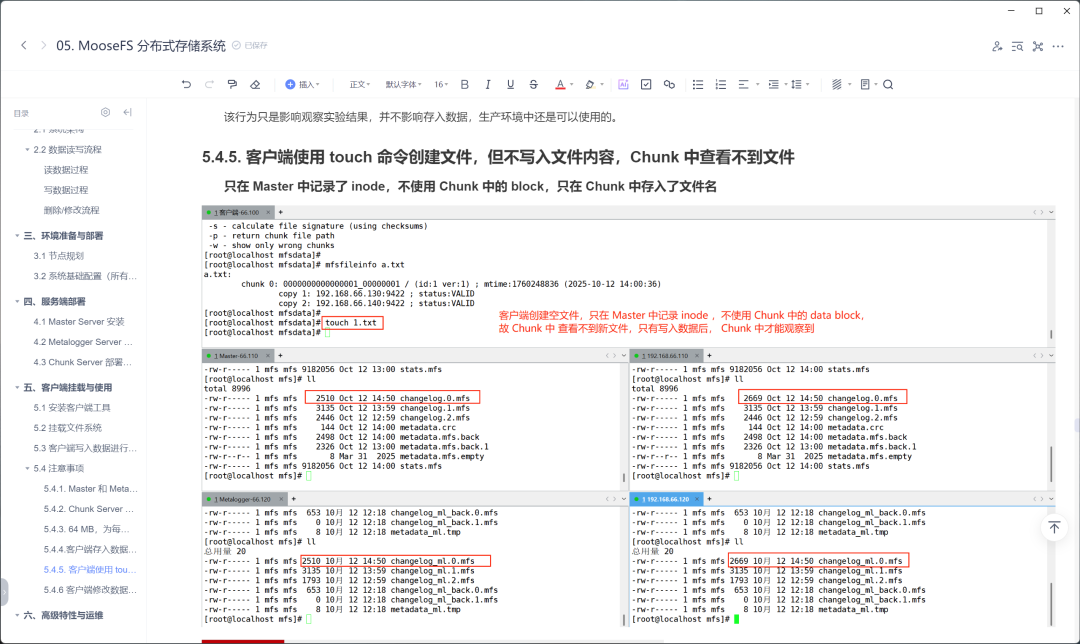Screen dimensions: 1080x644
Task: Open the share collaborators icon
Action: tap(997, 46)
